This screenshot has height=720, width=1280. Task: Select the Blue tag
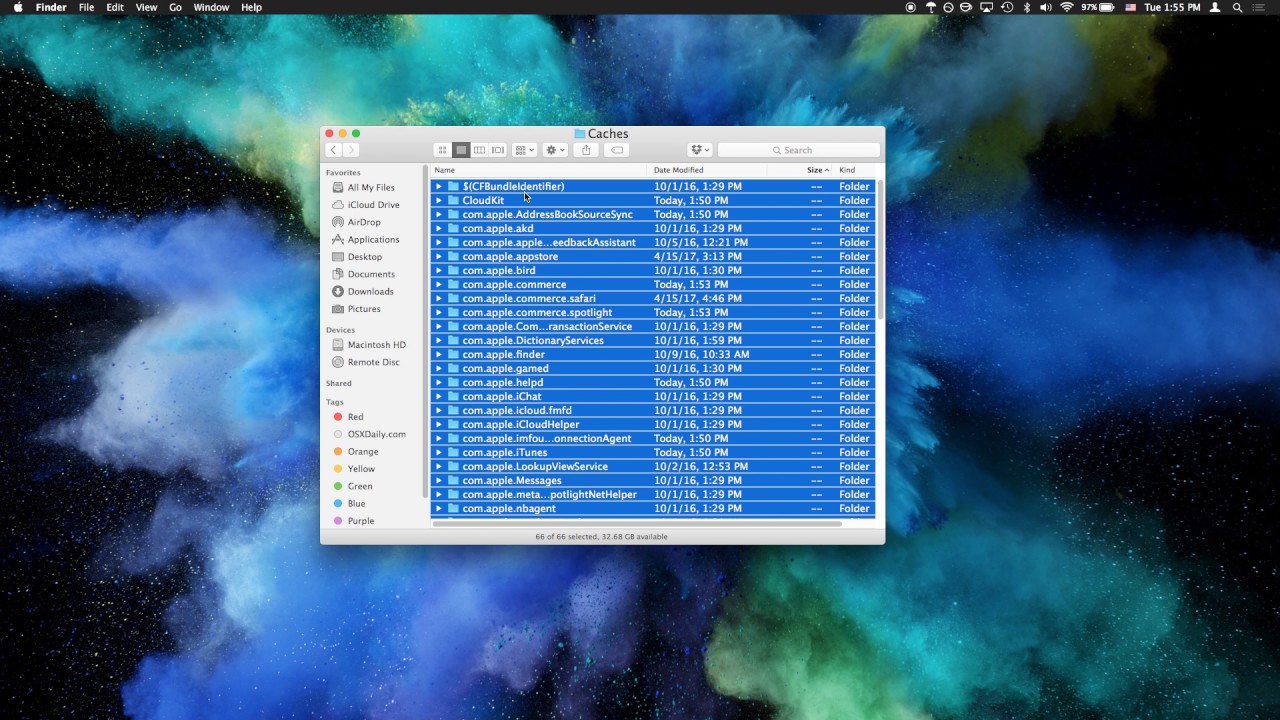[x=356, y=504]
